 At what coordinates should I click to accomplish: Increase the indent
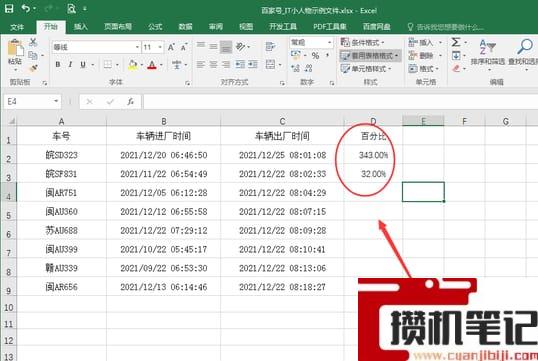click(253, 64)
